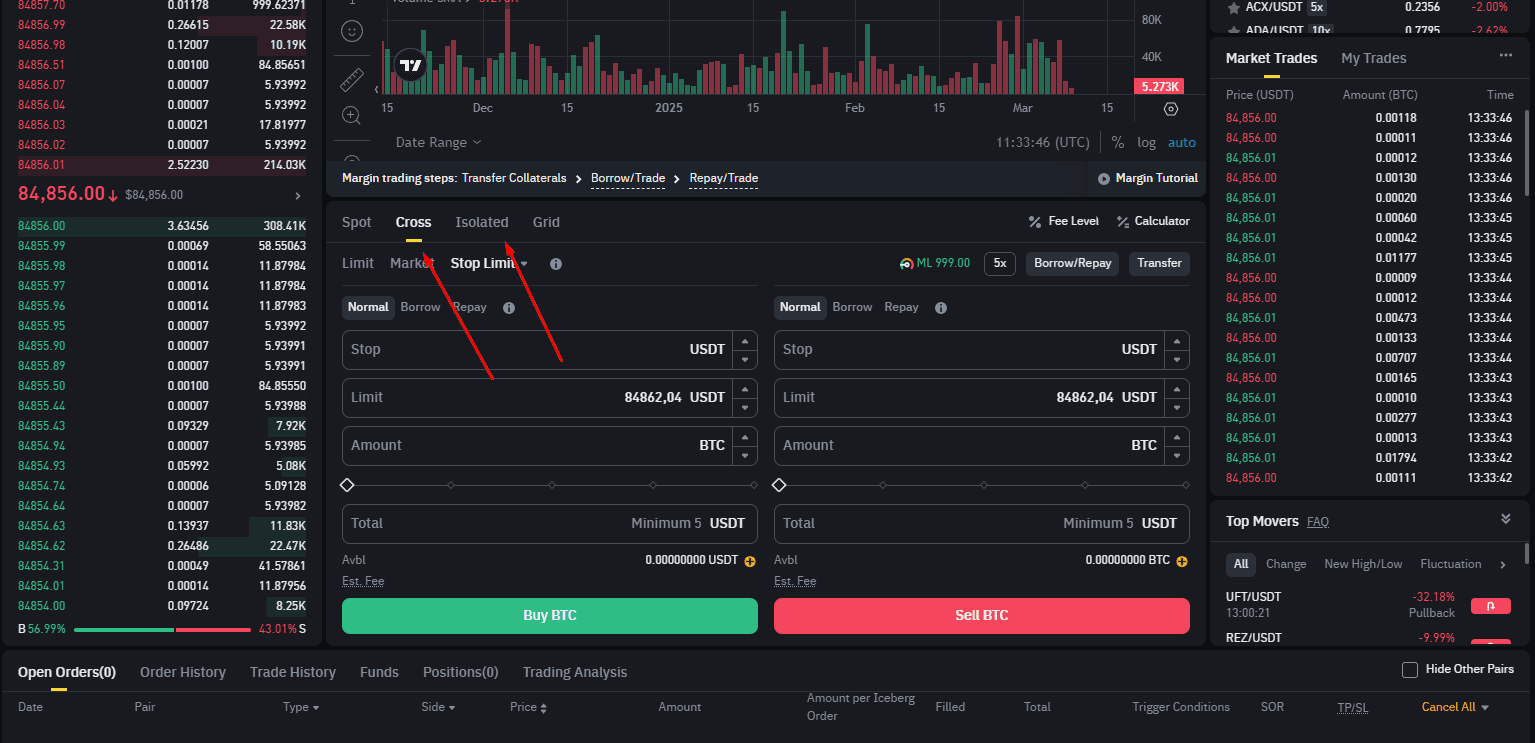Click the order book price arrow chevron
The width and height of the screenshot is (1535, 743).
pos(298,196)
